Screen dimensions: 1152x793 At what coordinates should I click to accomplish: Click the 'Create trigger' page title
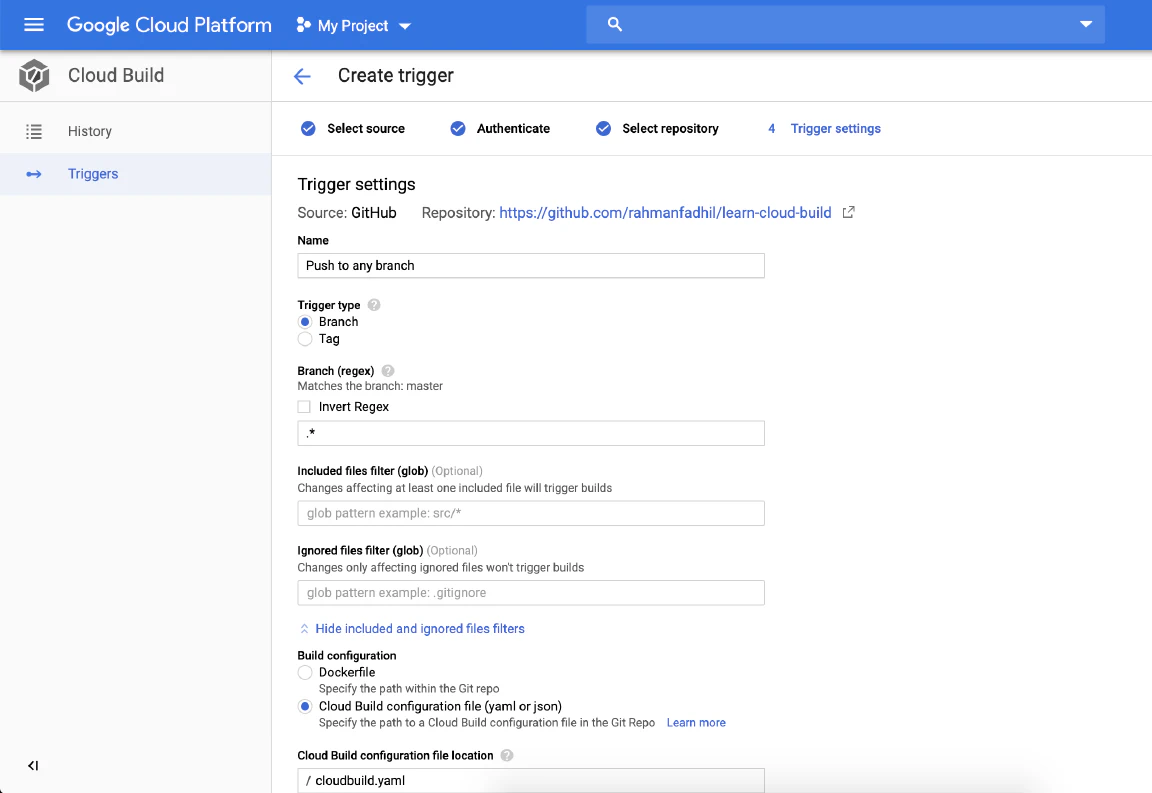396,76
